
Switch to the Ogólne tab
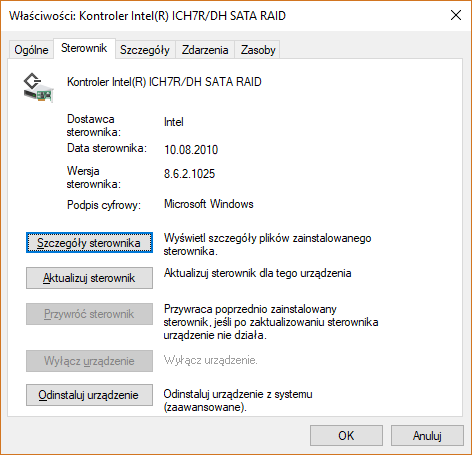[x=31, y=50]
